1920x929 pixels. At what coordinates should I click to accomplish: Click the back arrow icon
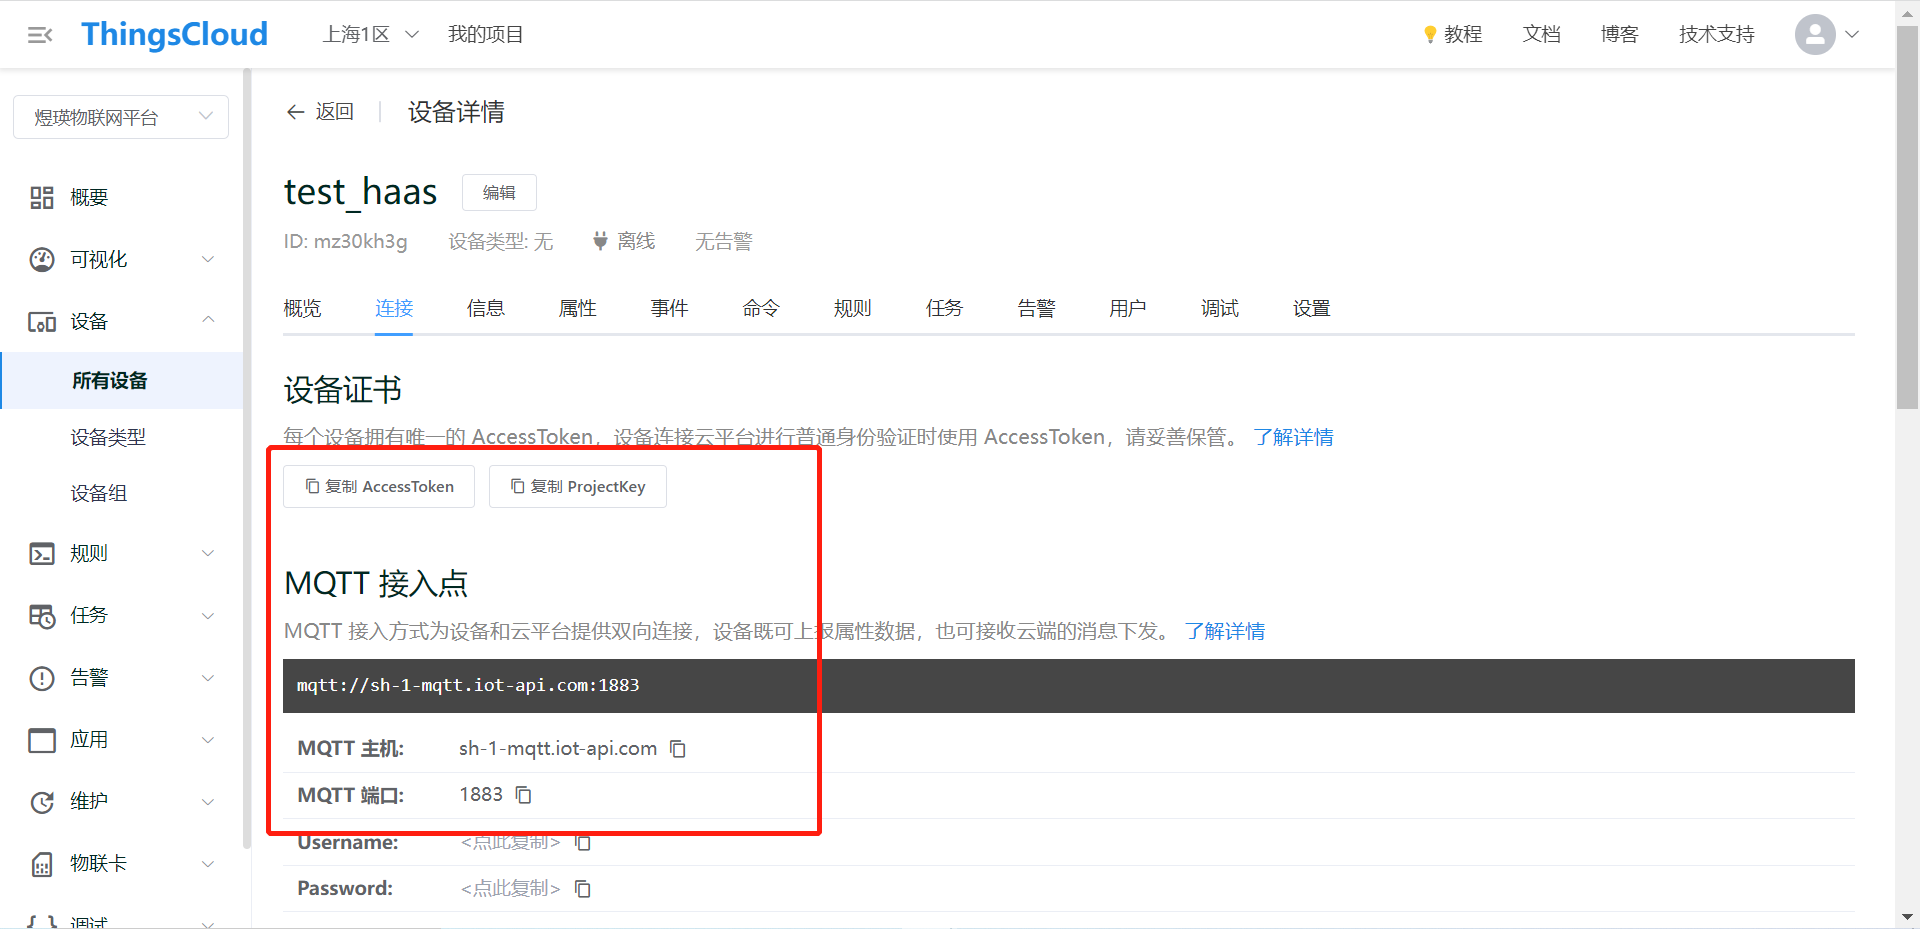click(x=295, y=112)
